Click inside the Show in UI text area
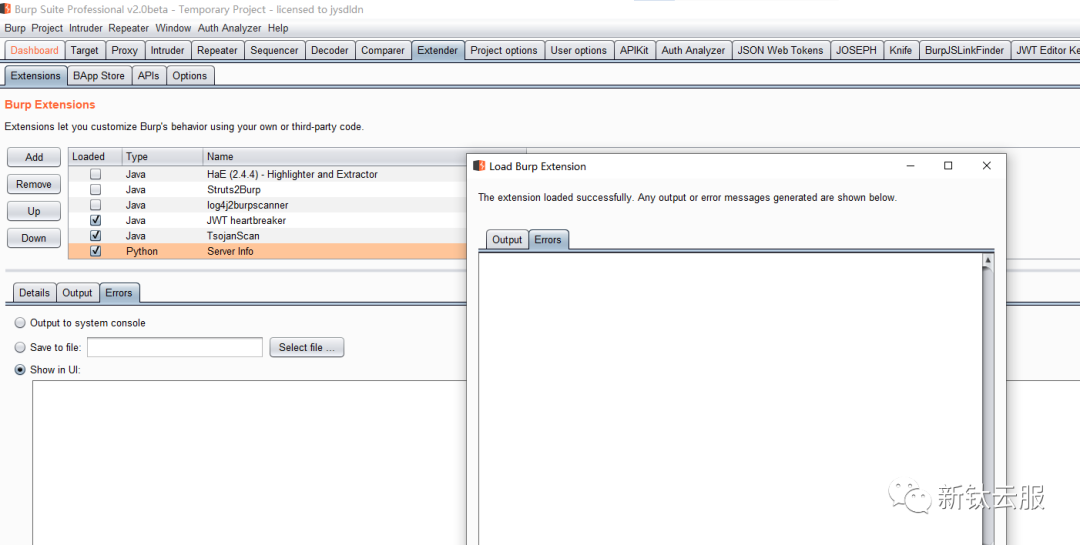Screen dimensions: 1080x545 [x=249, y=462]
